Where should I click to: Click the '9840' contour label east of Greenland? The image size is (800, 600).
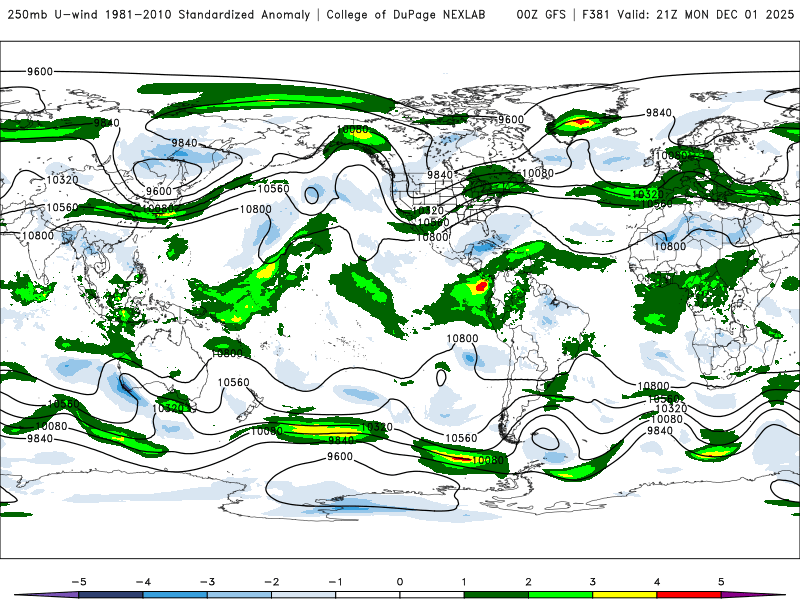pos(659,113)
